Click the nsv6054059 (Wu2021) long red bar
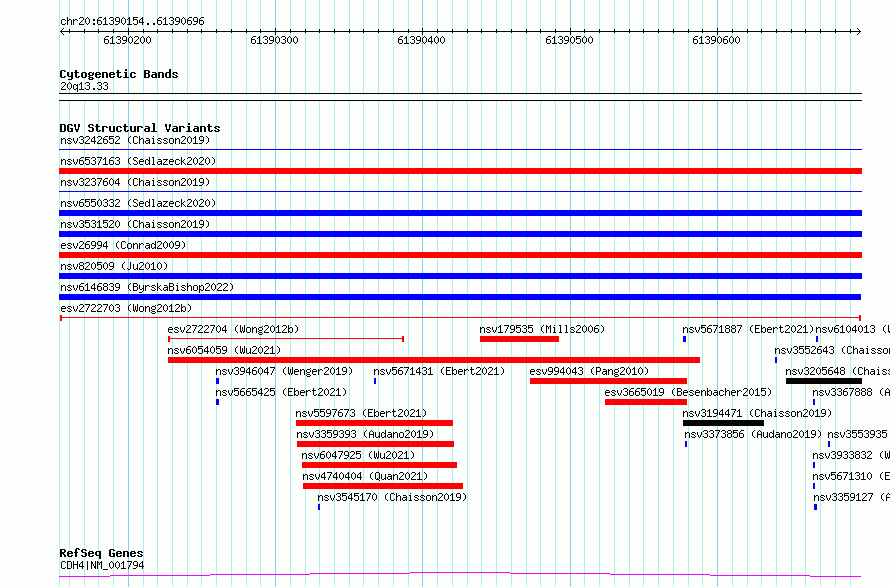890x587 pixels. pos(434,360)
